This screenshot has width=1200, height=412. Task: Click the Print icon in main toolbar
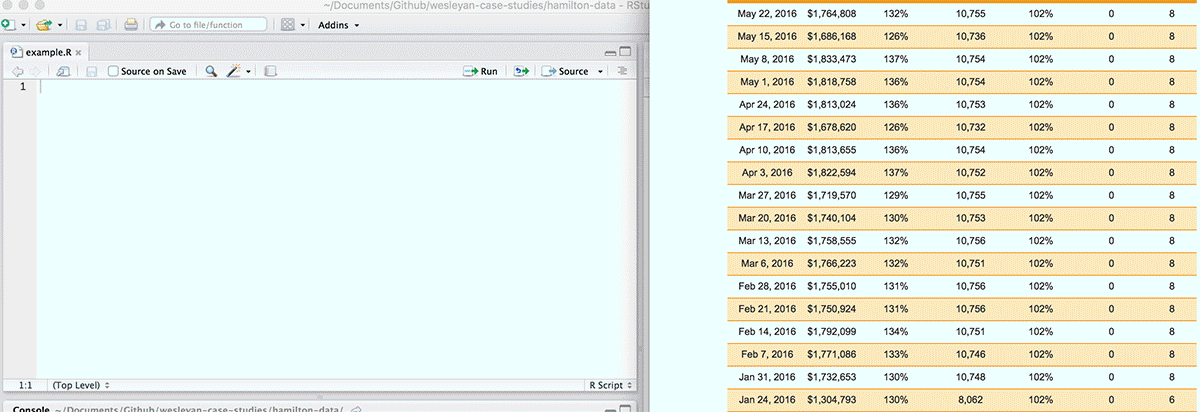click(x=131, y=24)
